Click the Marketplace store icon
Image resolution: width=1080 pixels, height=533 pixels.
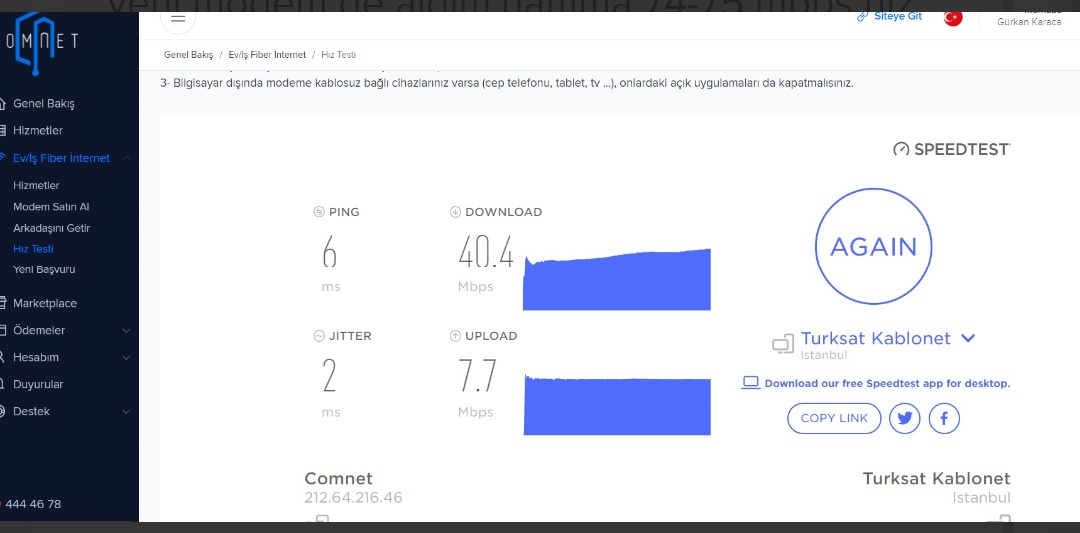point(3,303)
